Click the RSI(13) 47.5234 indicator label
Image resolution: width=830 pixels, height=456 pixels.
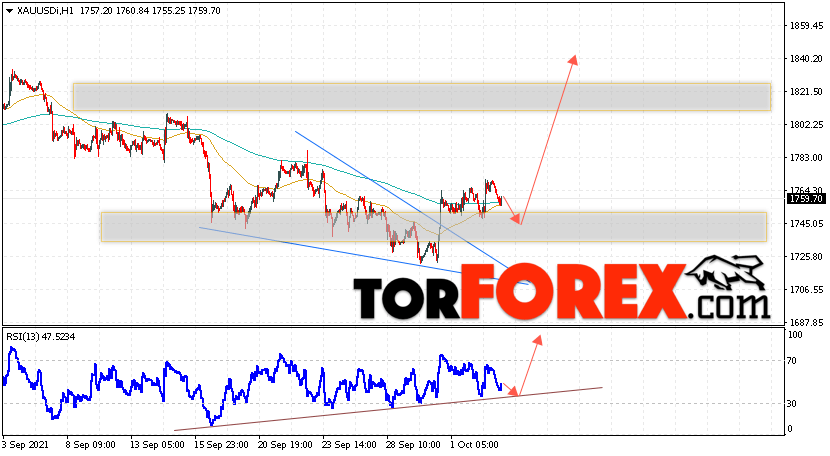point(41,337)
